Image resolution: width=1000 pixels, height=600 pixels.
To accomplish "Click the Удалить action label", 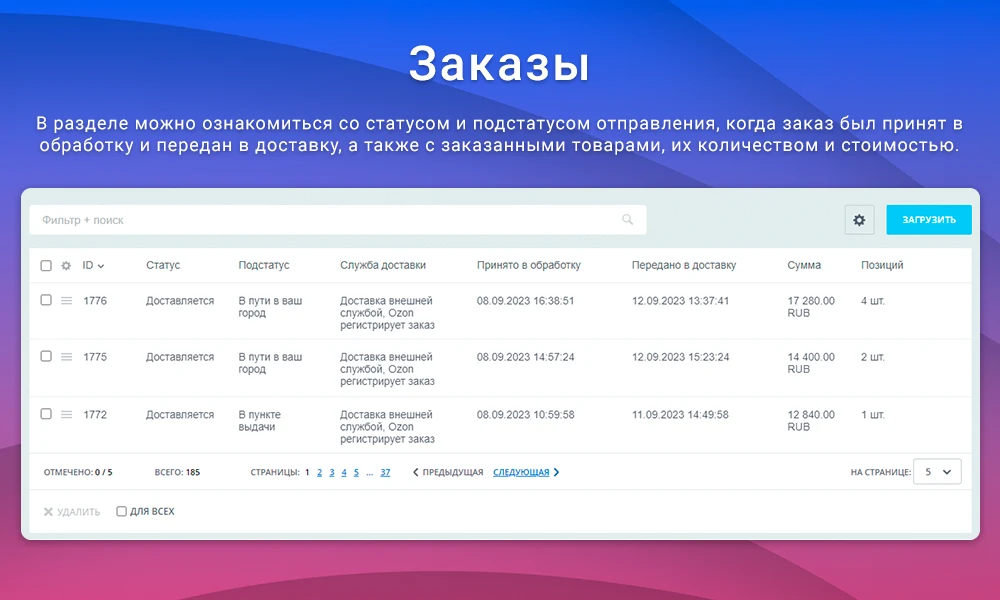I will [78, 511].
